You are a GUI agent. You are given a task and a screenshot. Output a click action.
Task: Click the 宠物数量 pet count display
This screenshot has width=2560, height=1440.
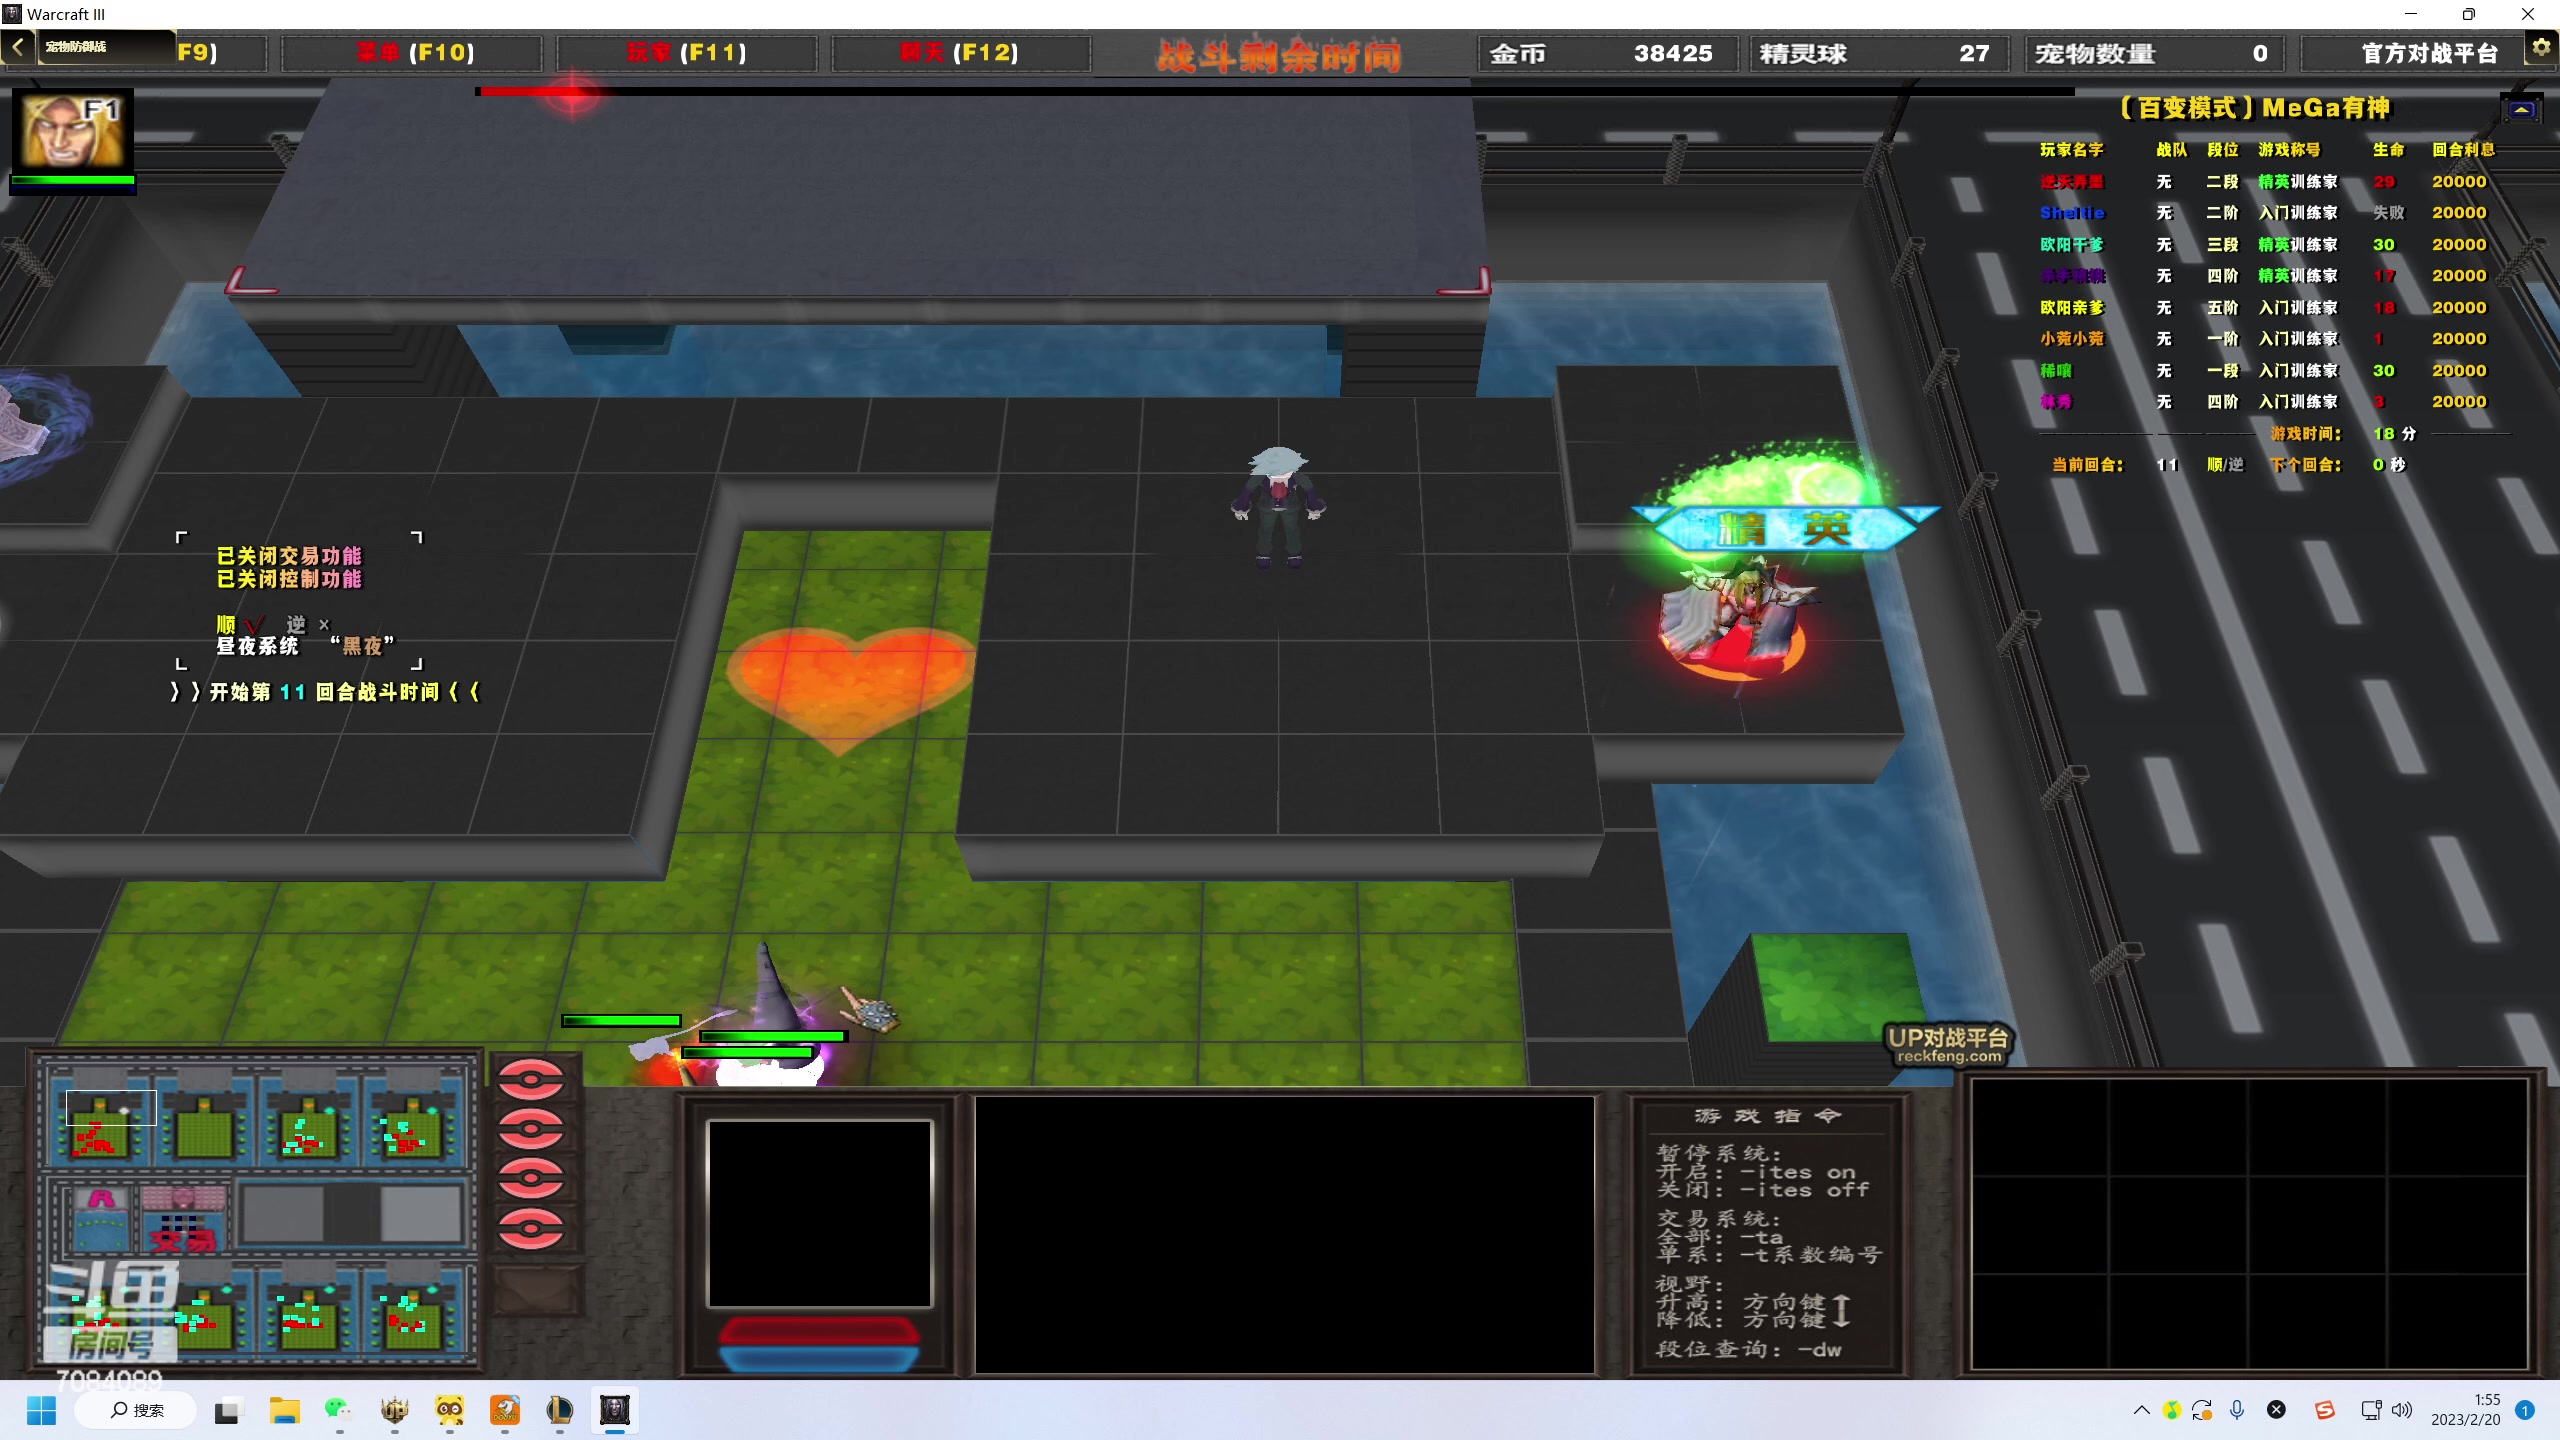pos(2153,53)
